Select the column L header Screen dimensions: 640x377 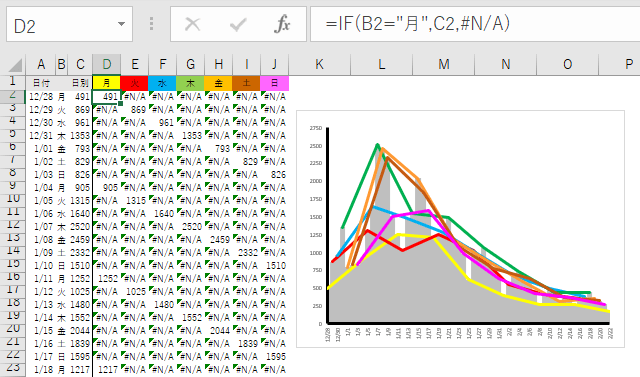(x=381, y=64)
